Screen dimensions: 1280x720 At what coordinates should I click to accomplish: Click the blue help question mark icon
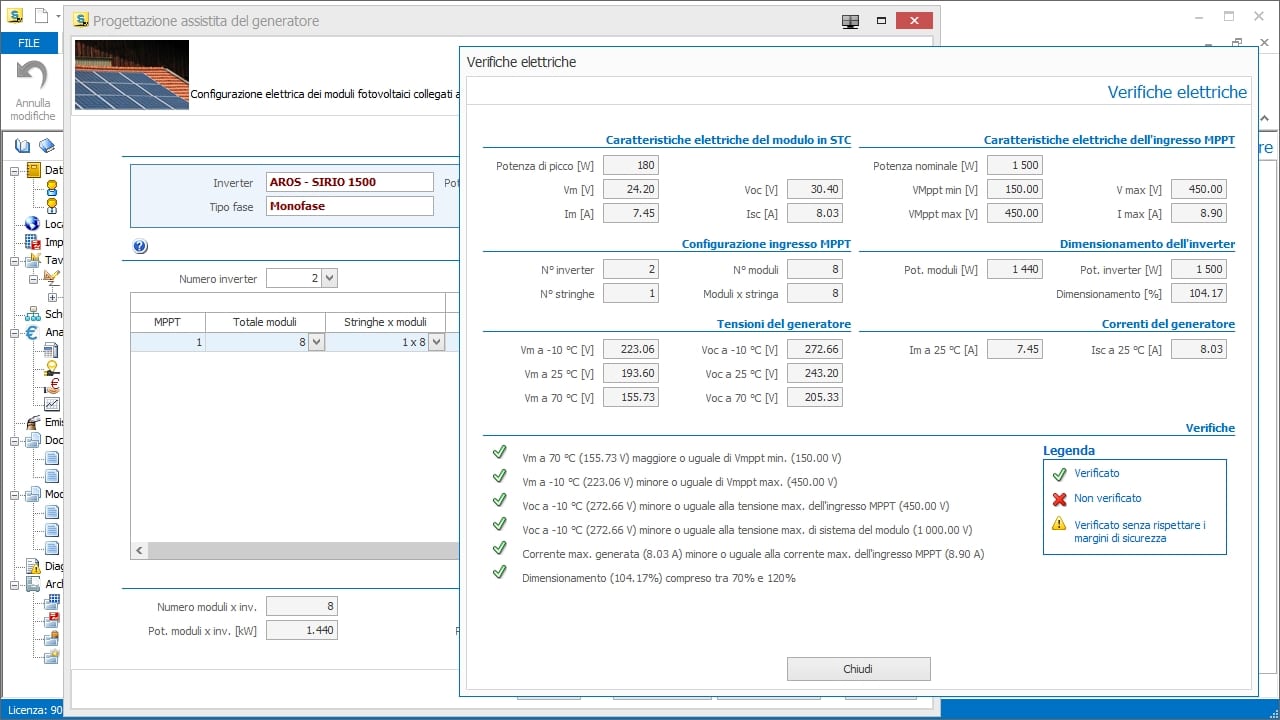(x=140, y=247)
